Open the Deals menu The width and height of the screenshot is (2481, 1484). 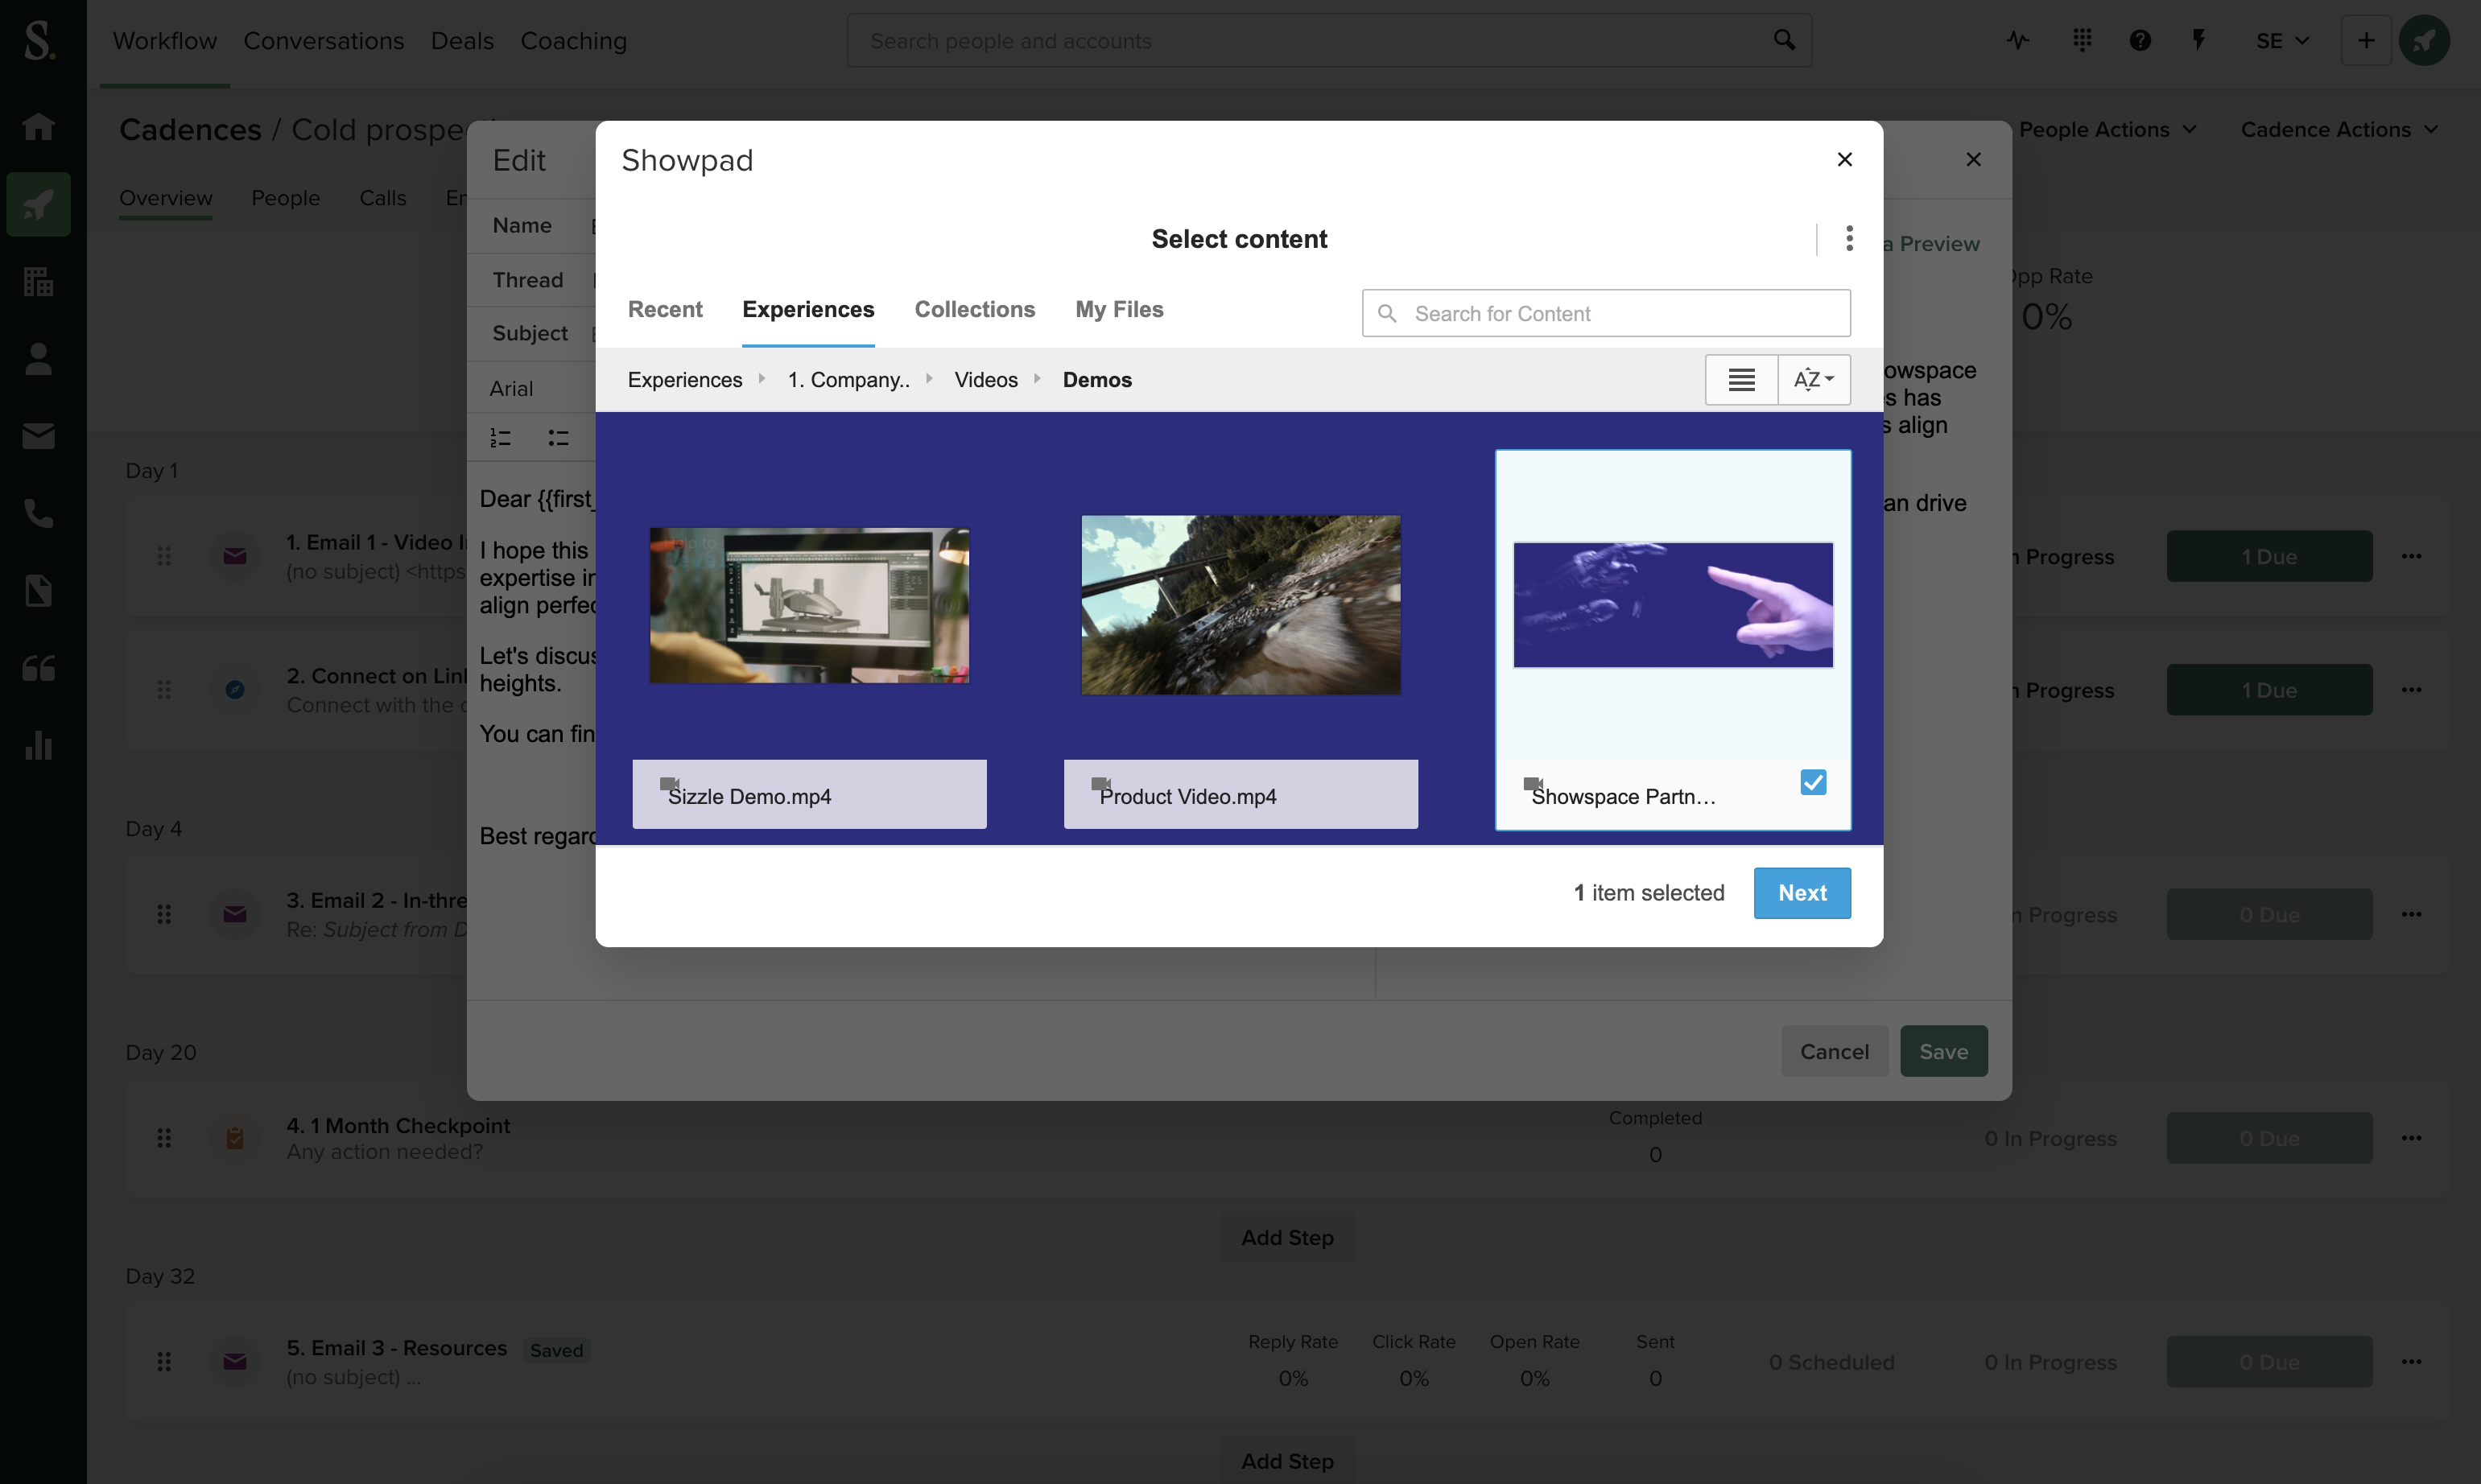coord(462,41)
